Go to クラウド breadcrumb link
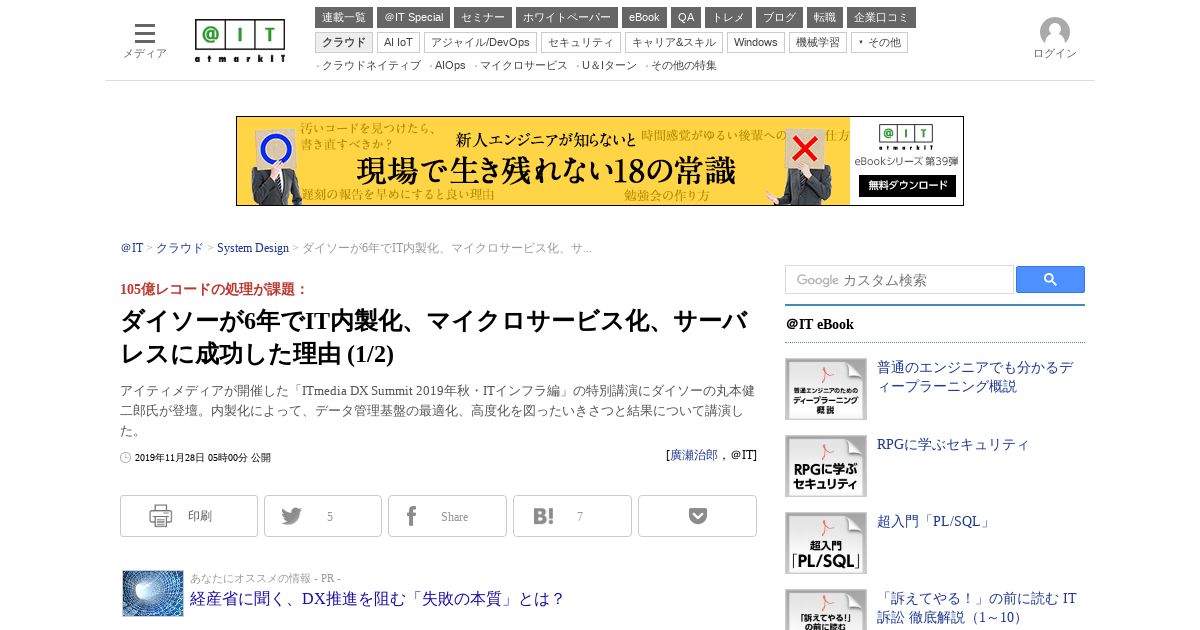Image resolution: width=1200 pixels, height=630 pixels. 180,248
